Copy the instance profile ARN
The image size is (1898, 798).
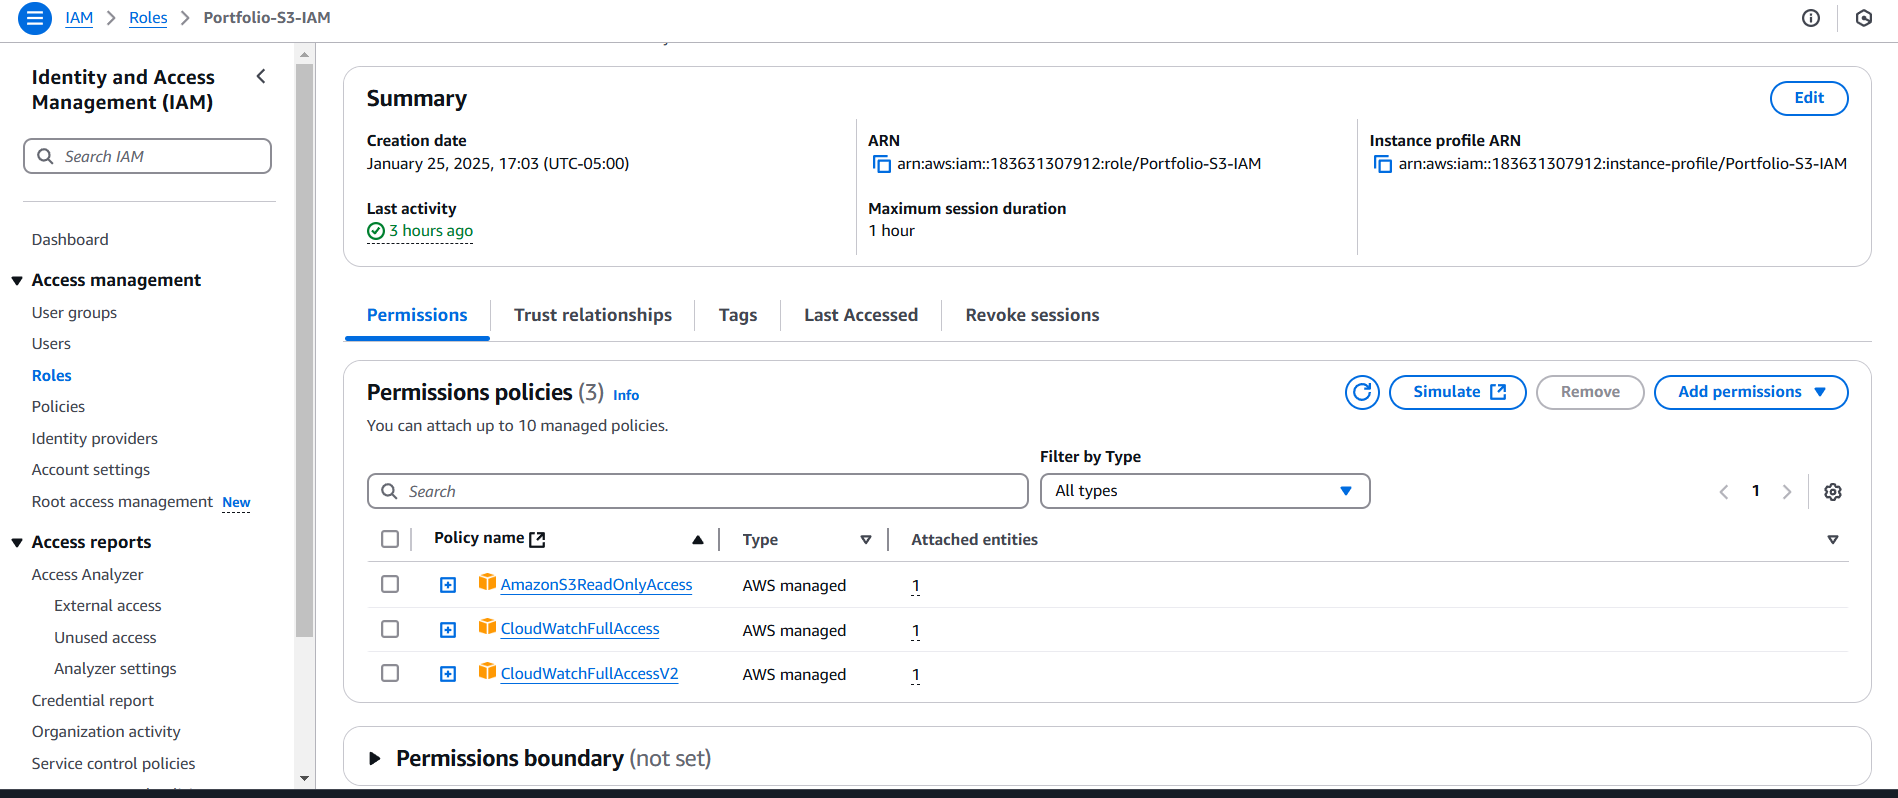point(1382,164)
